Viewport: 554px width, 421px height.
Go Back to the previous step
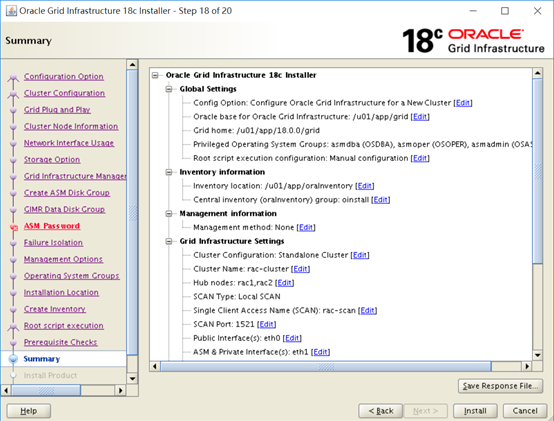pyautogui.click(x=381, y=411)
